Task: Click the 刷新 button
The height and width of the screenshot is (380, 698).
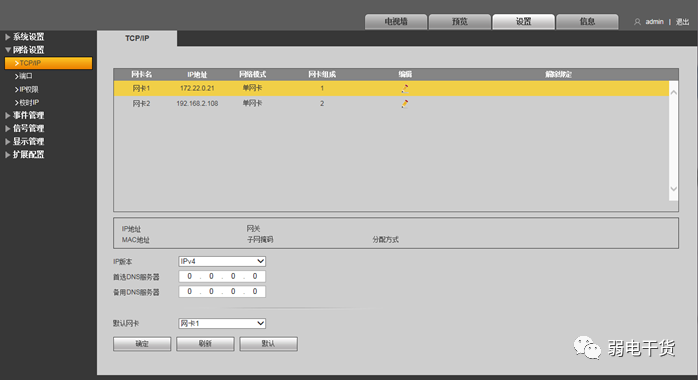Action: coord(205,344)
